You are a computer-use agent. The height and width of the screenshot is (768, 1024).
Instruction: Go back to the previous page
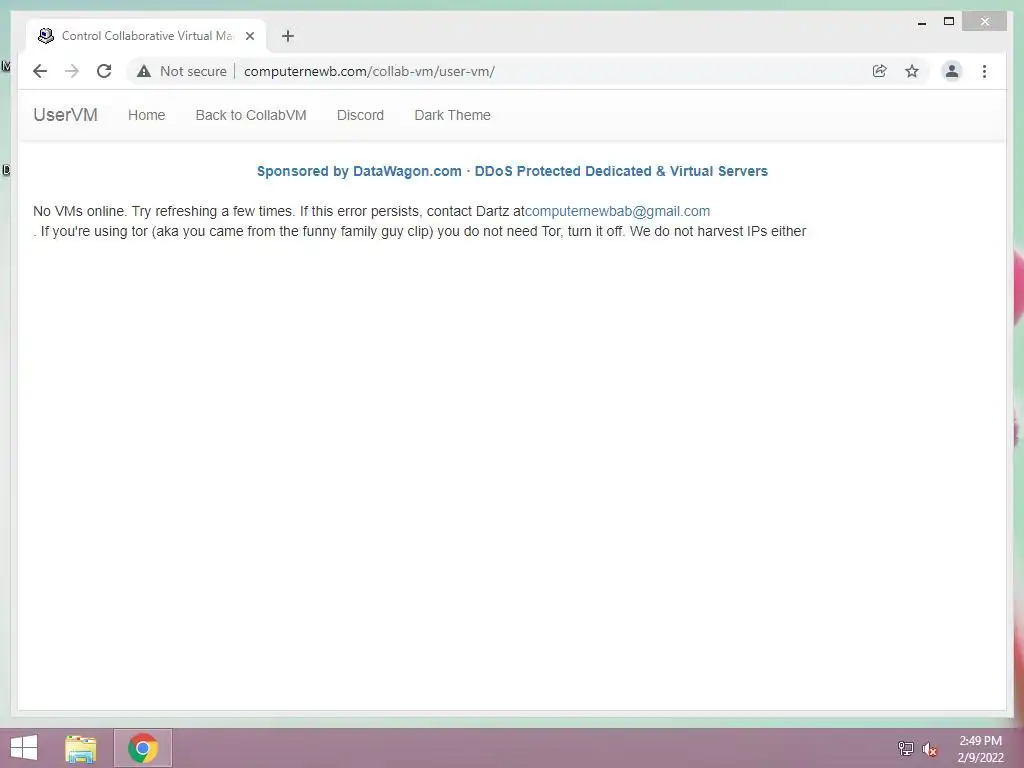[40, 71]
